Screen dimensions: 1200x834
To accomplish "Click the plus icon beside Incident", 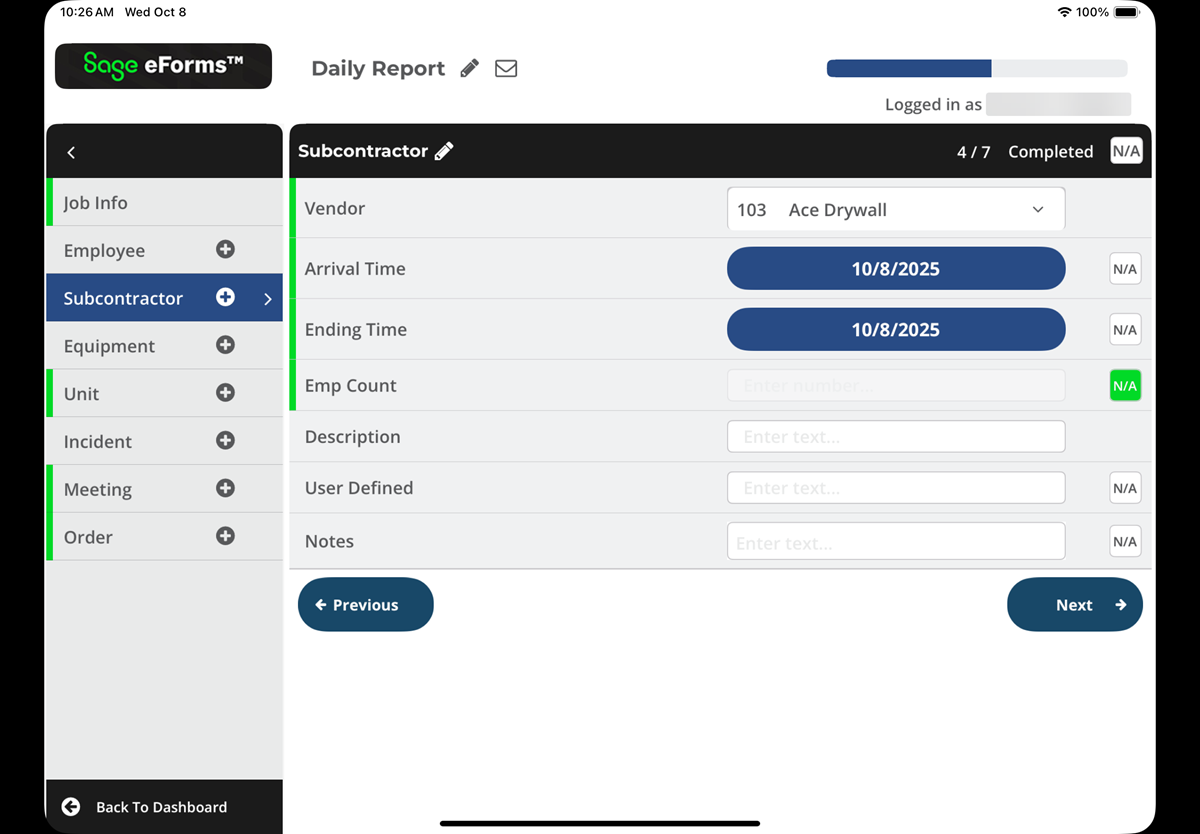I will coord(225,441).
